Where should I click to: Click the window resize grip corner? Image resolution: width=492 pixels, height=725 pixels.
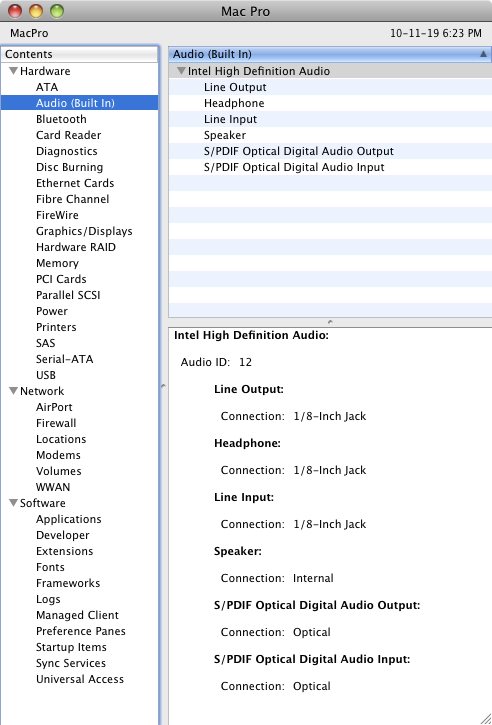point(486,719)
